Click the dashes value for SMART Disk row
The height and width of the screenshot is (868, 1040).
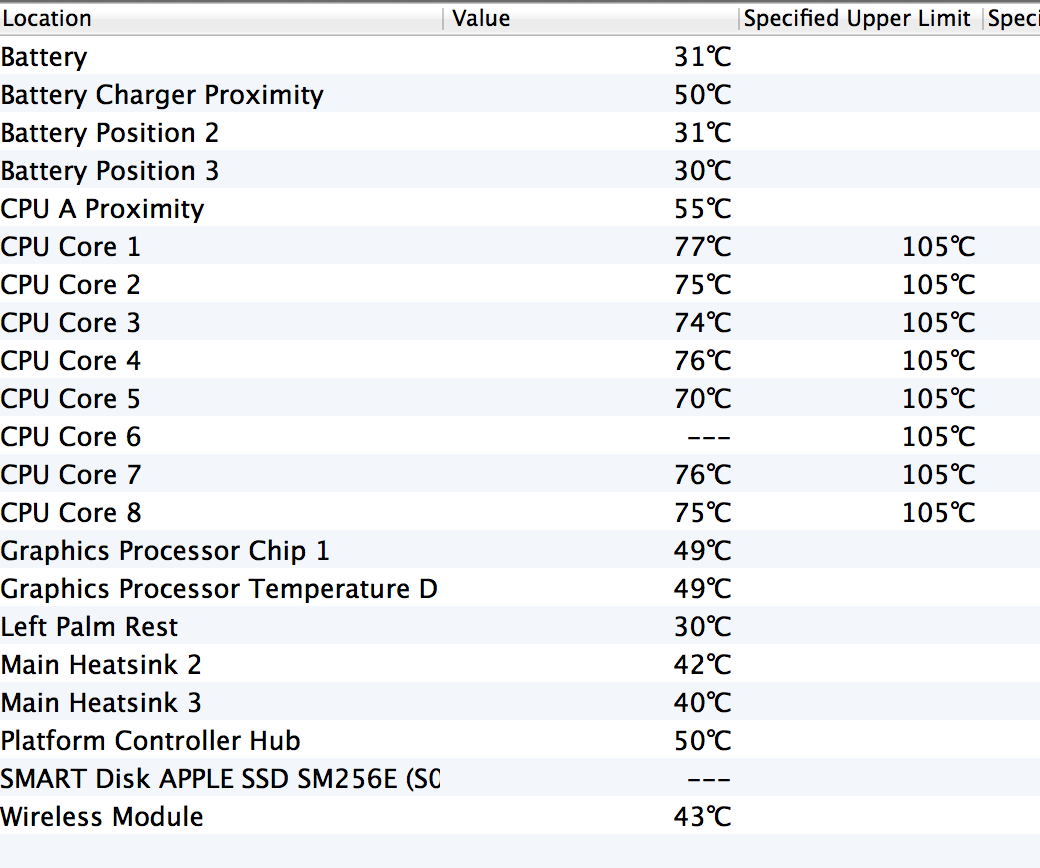click(708, 779)
